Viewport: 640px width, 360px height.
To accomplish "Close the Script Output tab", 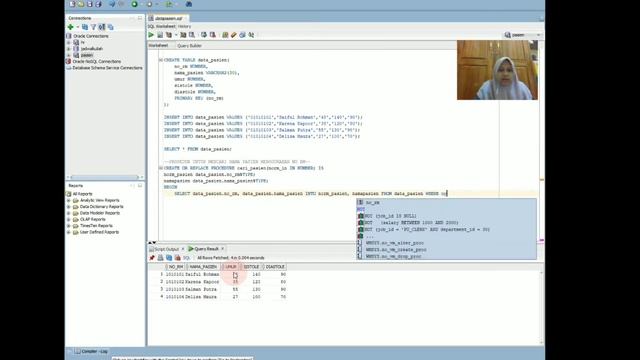I will [x=183, y=249].
